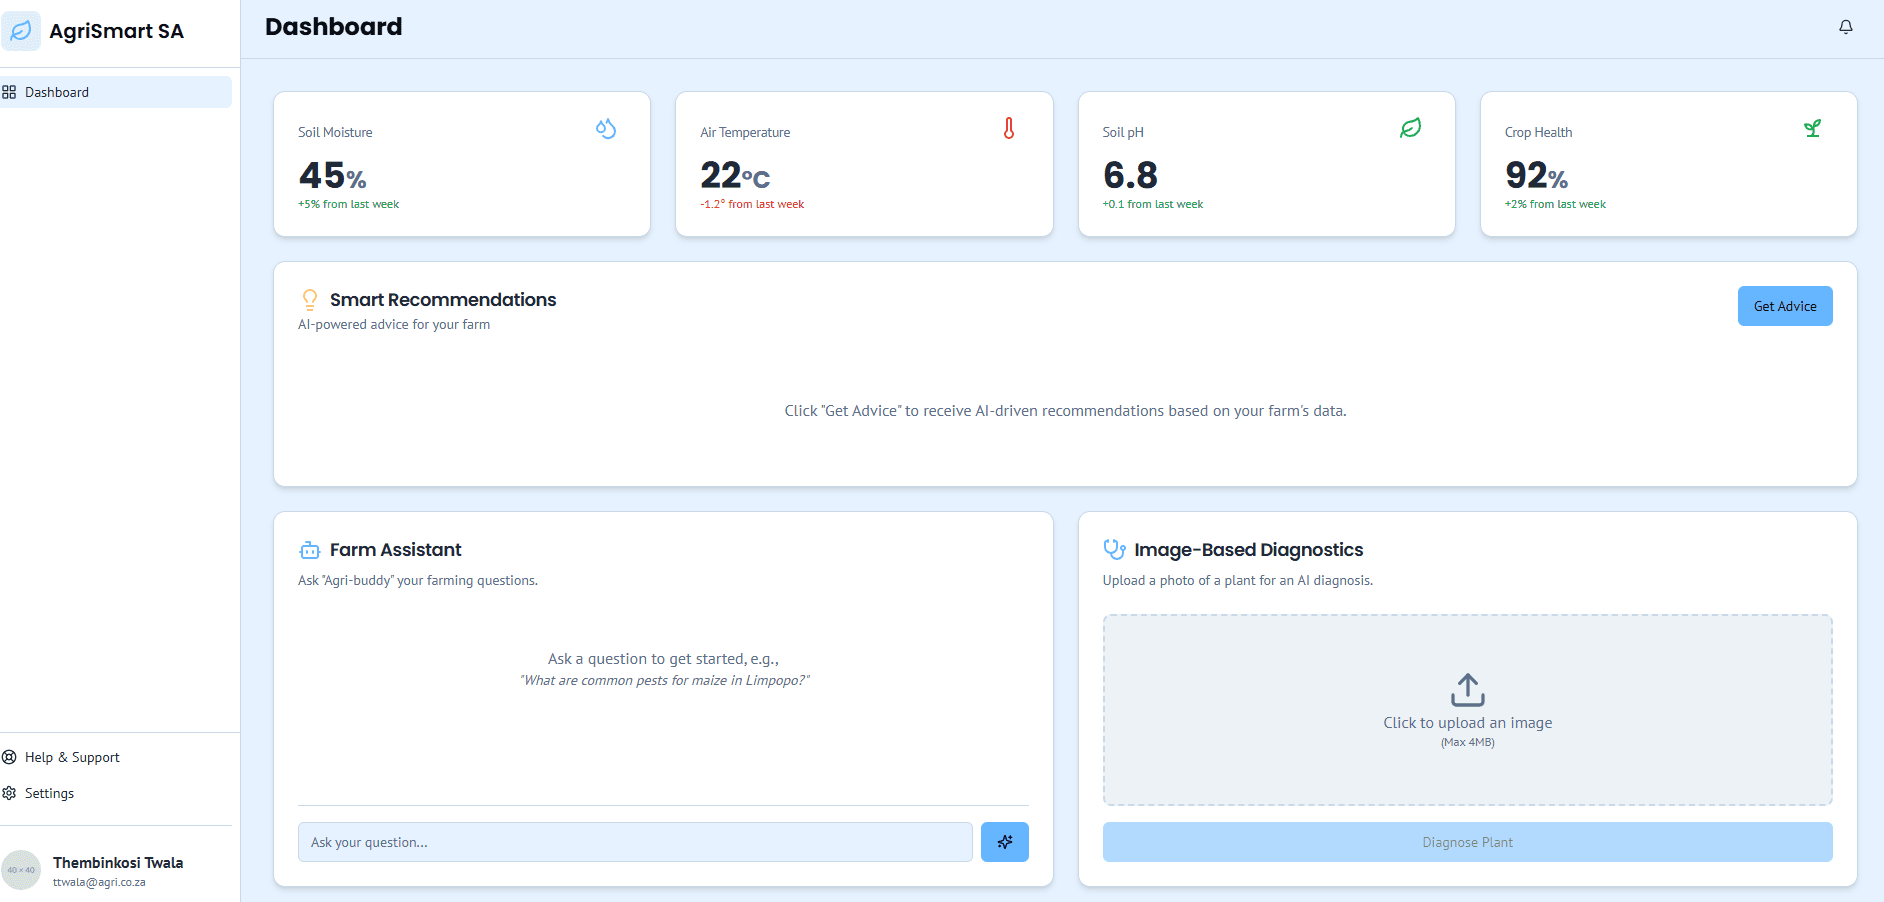Click the Smart Recommendations lightbulb icon

click(310, 299)
